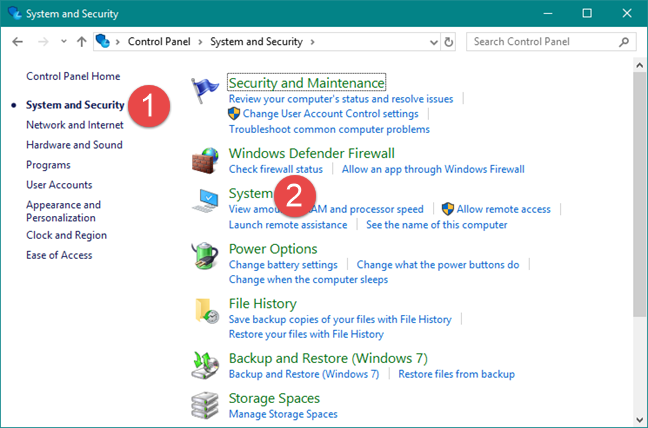
Task: Click the smaller Backup and Restore (Windows 7) link
Action: pyautogui.click(x=304, y=374)
